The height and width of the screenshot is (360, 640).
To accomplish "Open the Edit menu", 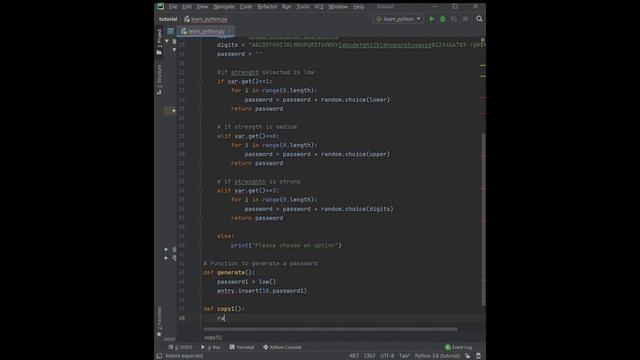I will coord(187,7).
